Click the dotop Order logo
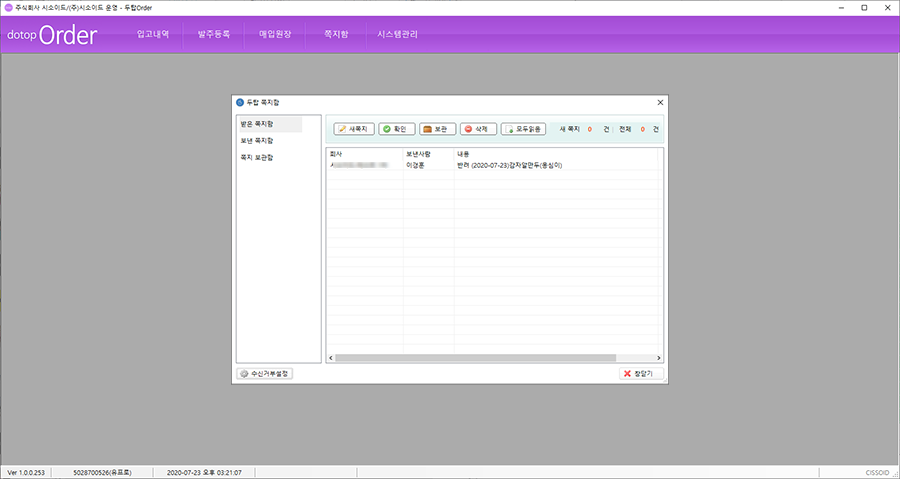This screenshot has width=900, height=479. [x=52, y=35]
